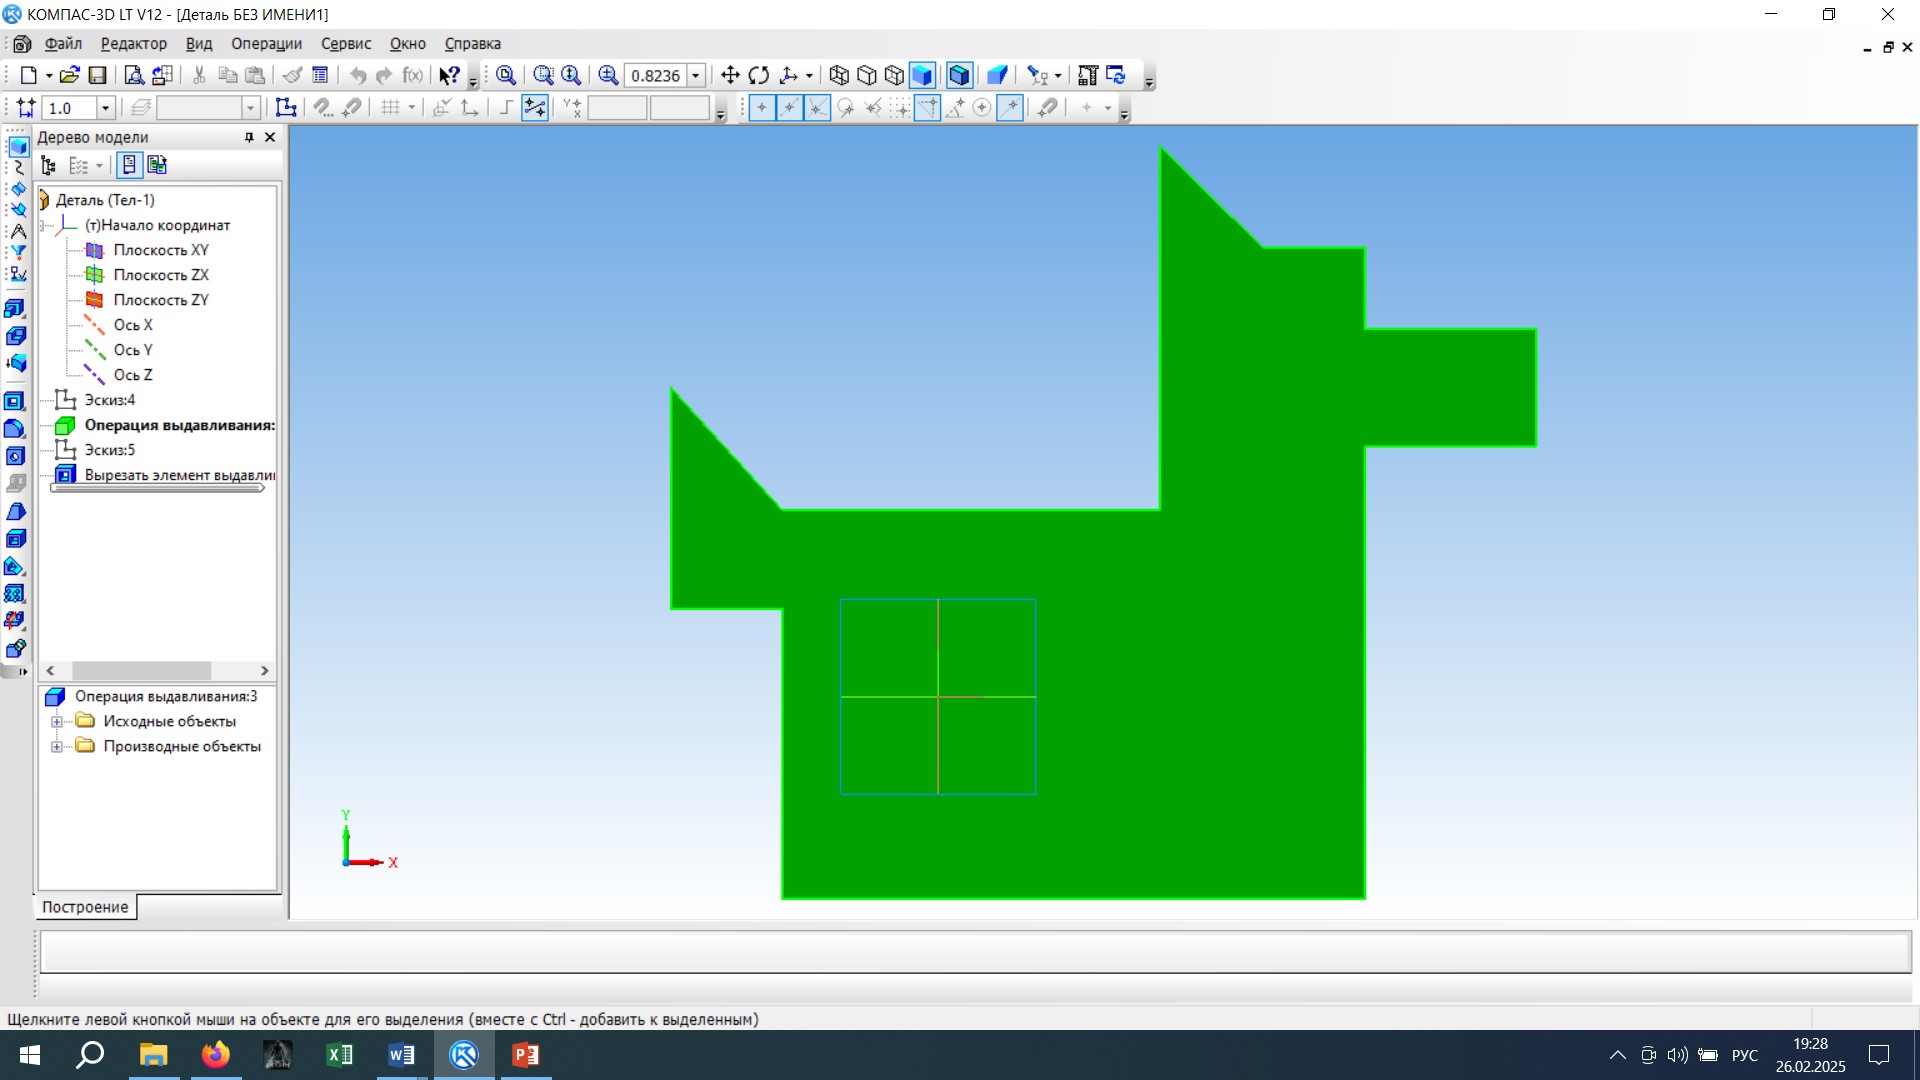Start a new Sketch with the toolbar icon
1920x1080 pixels.
pyautogui.click(x=286, y=108)
